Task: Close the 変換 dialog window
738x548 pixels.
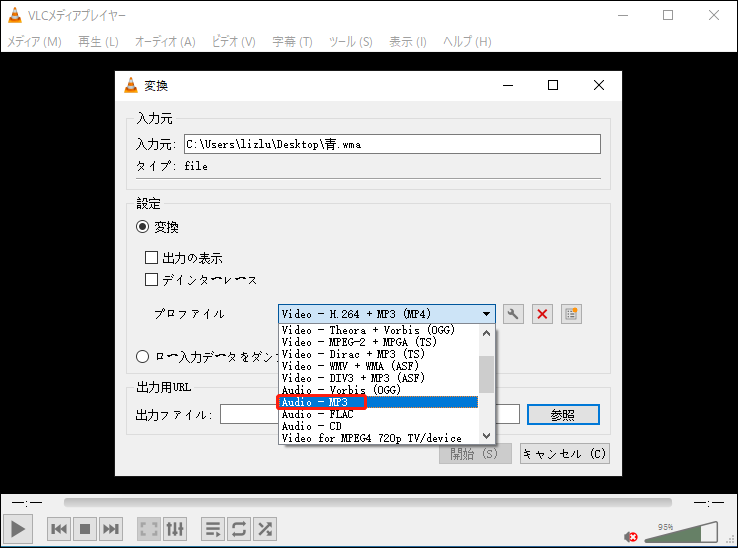Action: tap(599, 85)
